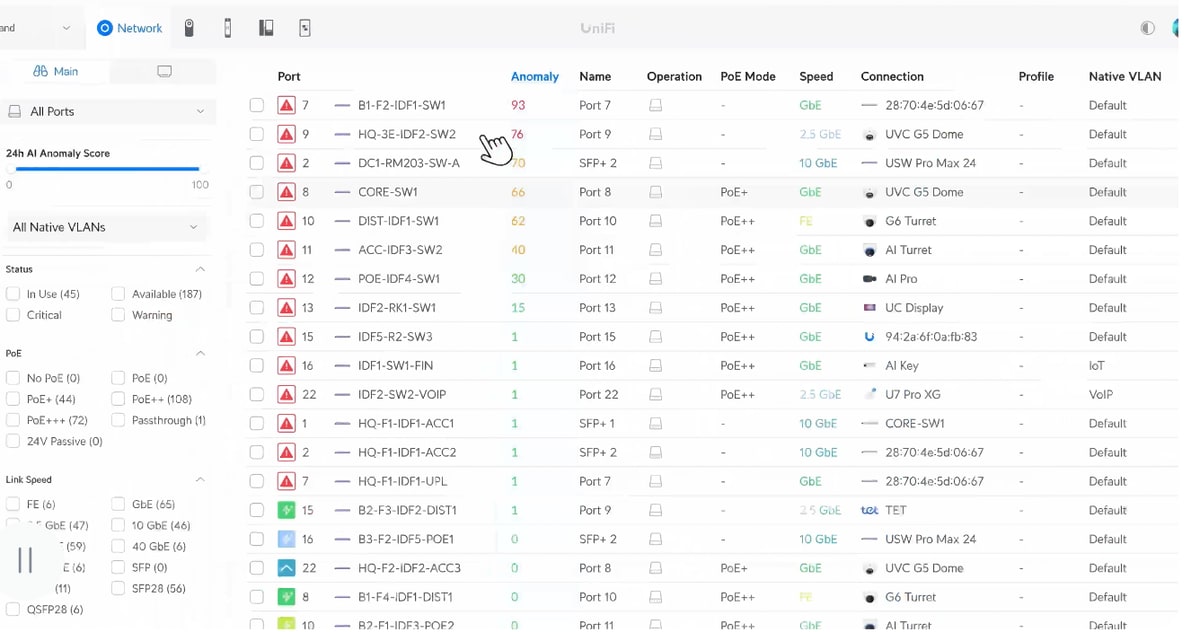Click the pause button overlay

pyautogui.click(x=26, y=560)
